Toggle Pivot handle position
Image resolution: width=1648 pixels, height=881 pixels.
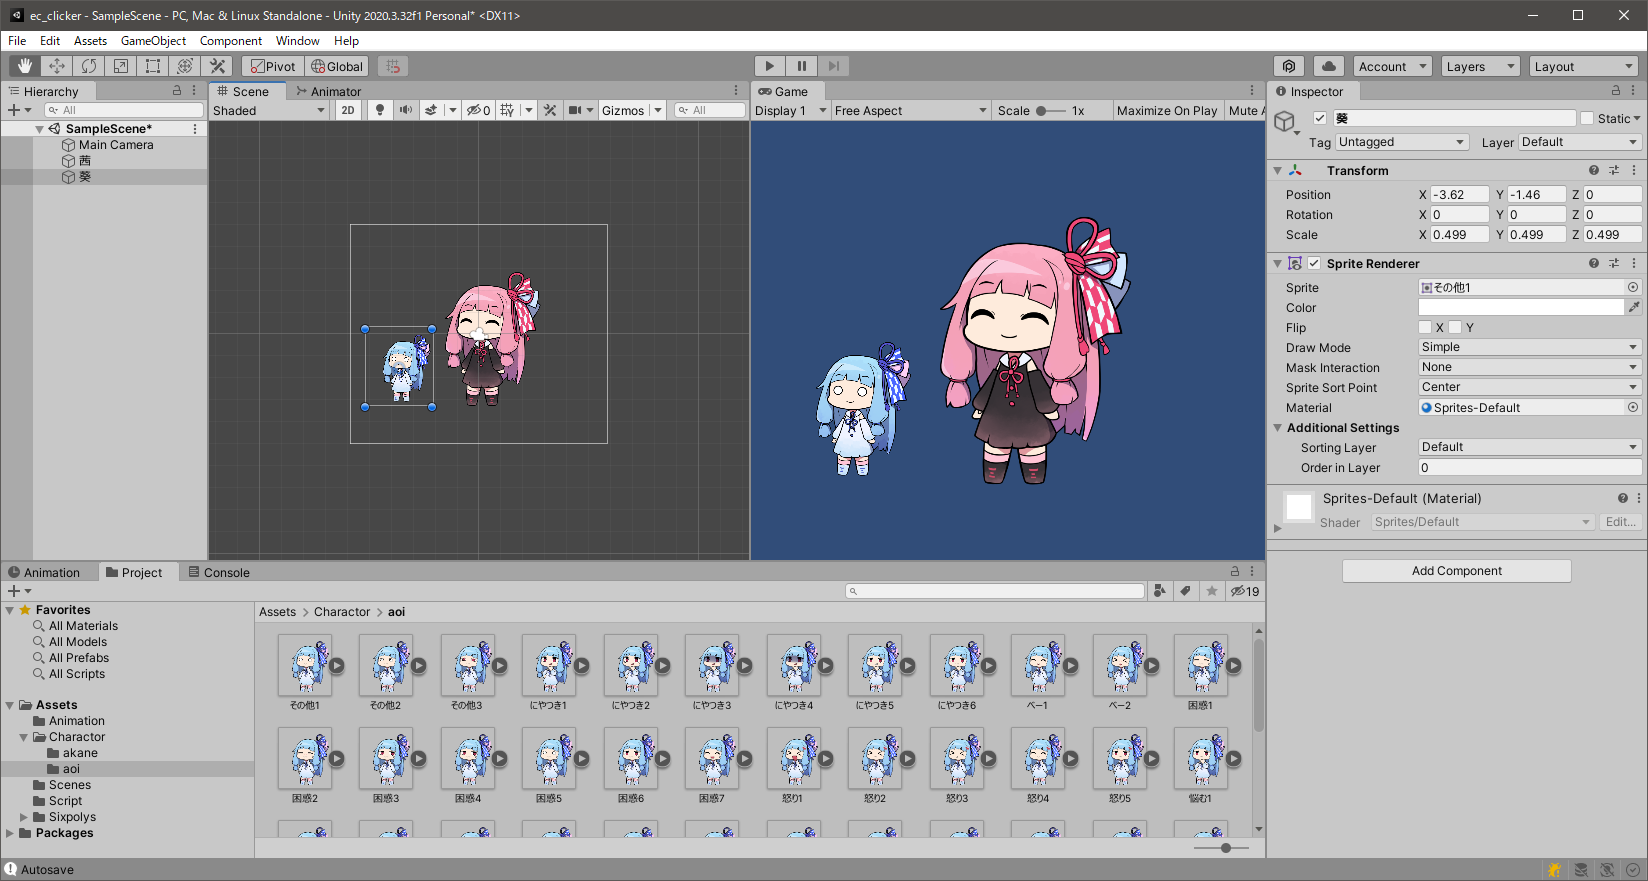[x=273, y=66]
